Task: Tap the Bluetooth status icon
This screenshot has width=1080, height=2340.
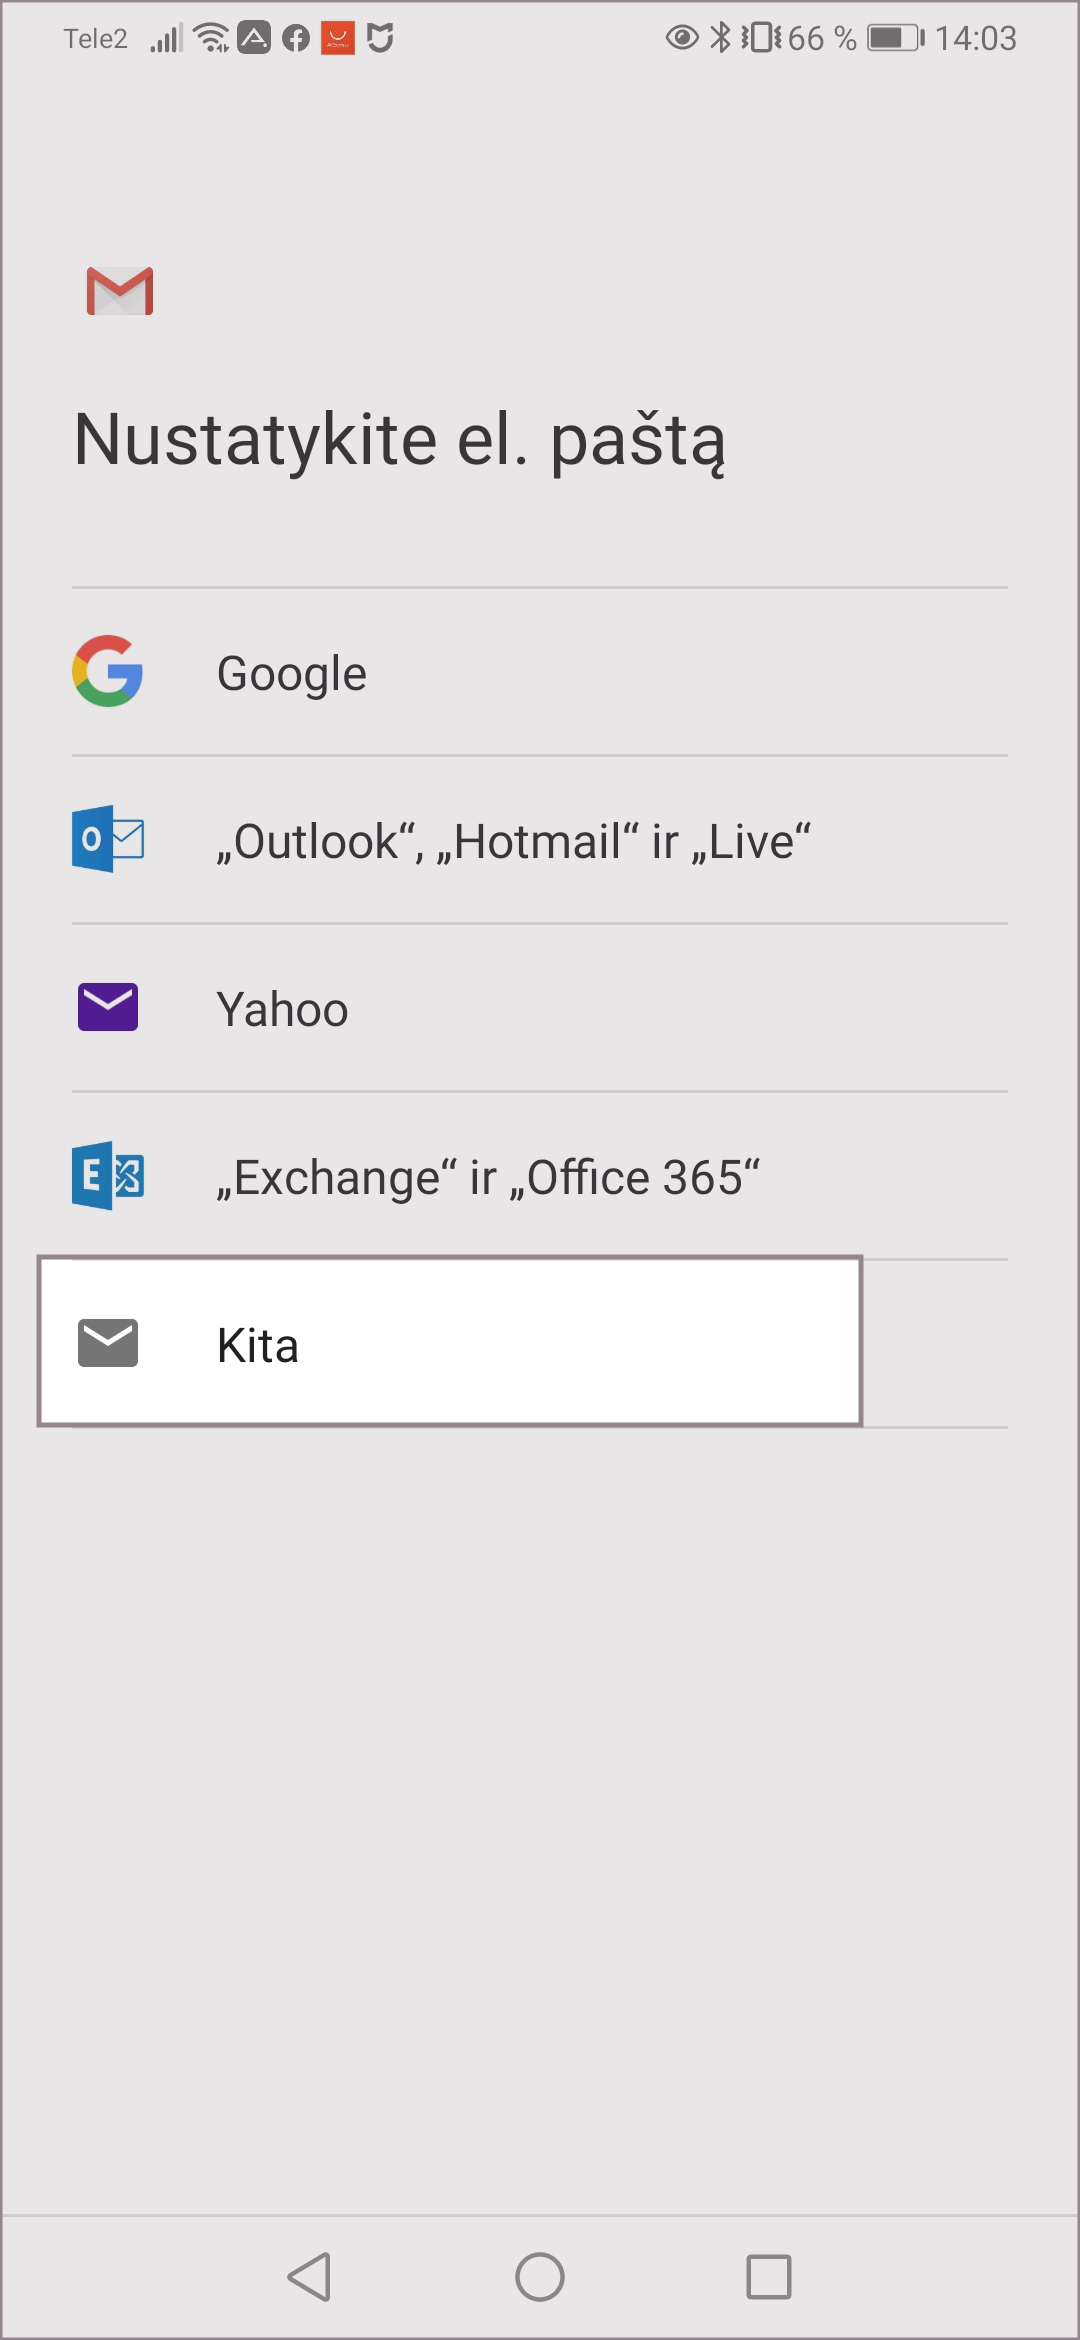Action: click(x=720, y=38)
